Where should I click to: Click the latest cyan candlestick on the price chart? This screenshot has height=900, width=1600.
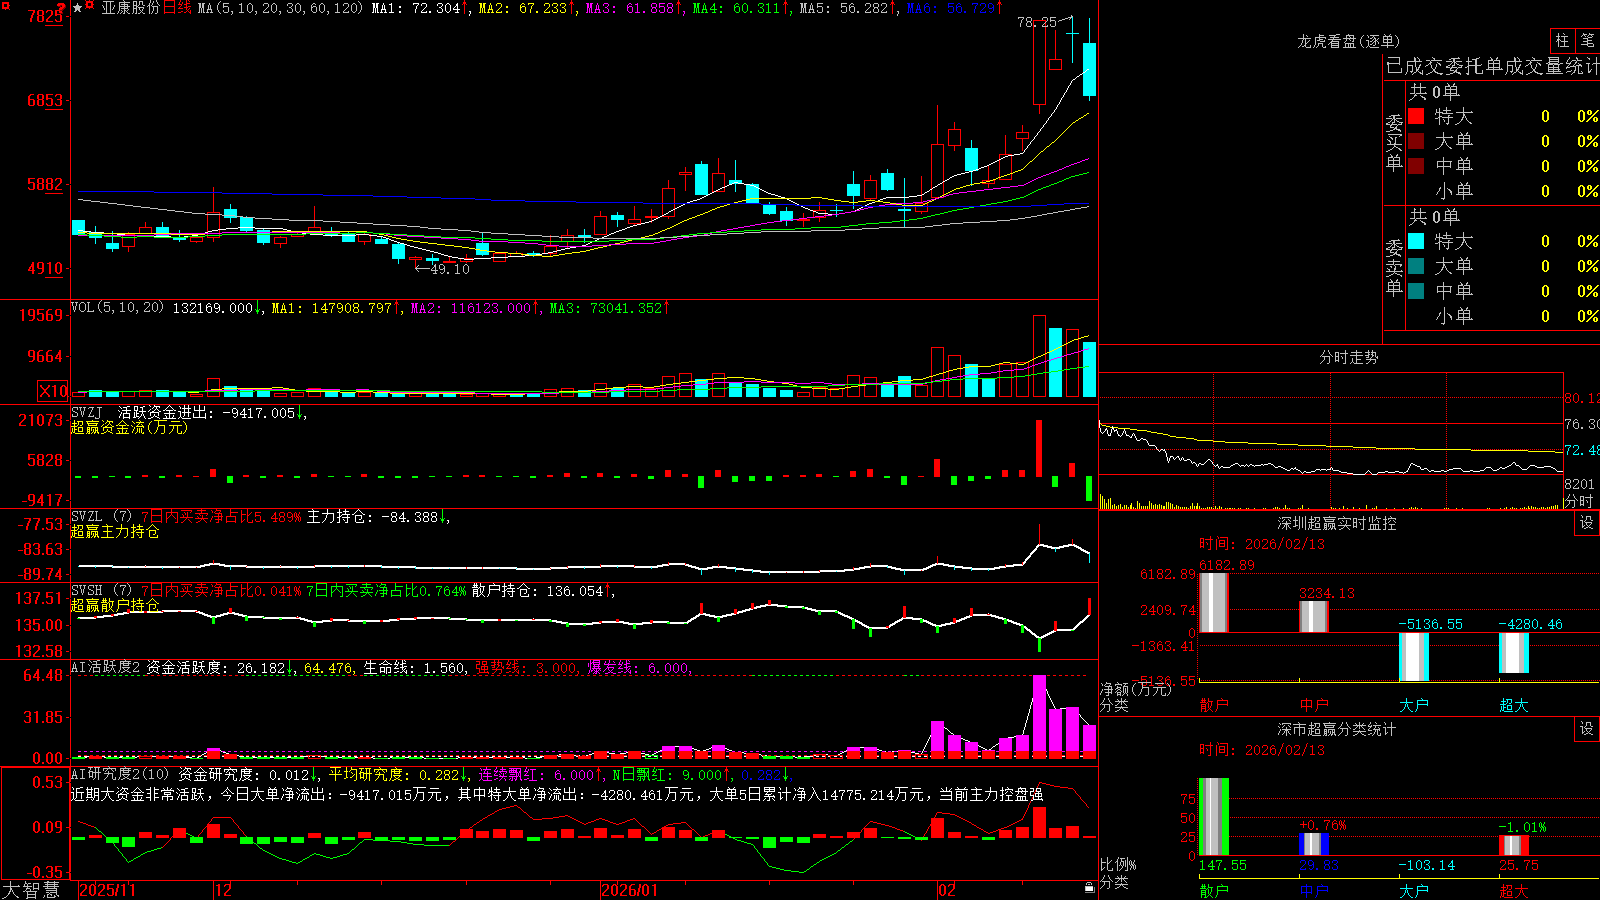pos(1089,69)
